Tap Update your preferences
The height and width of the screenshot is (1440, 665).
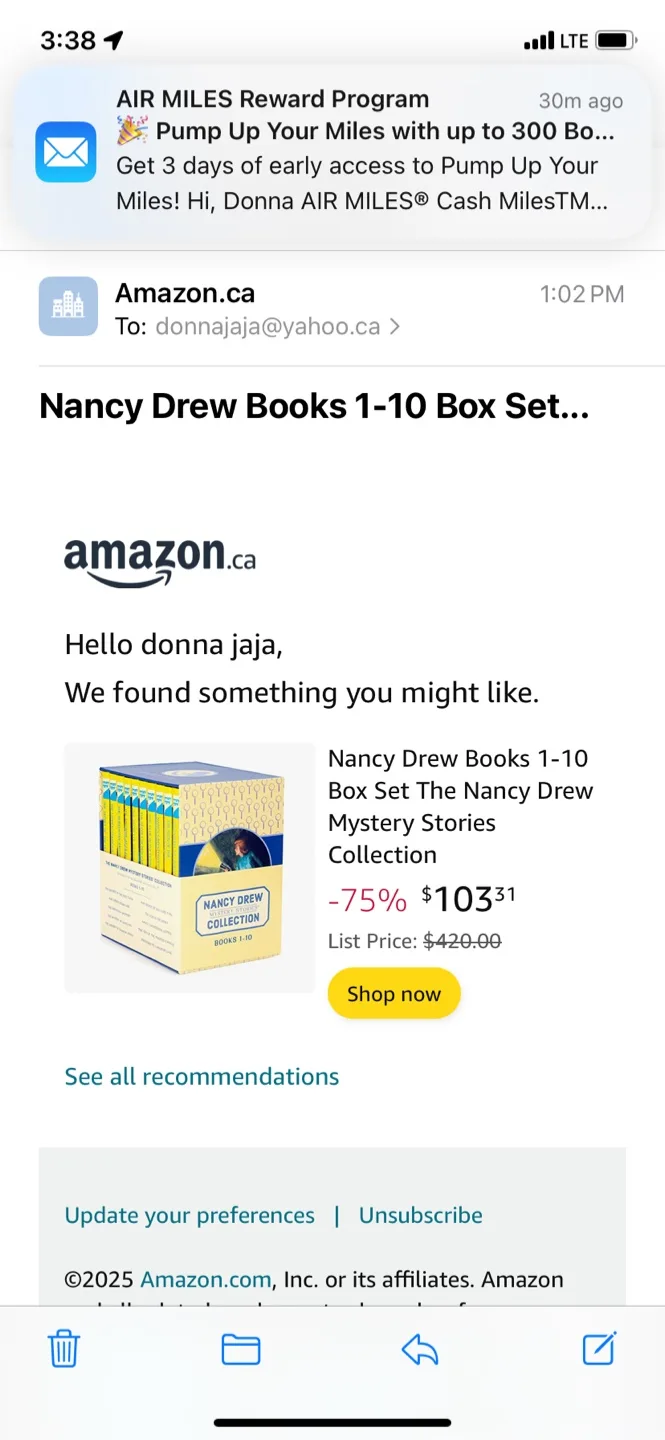click(x=189, y=1215)
